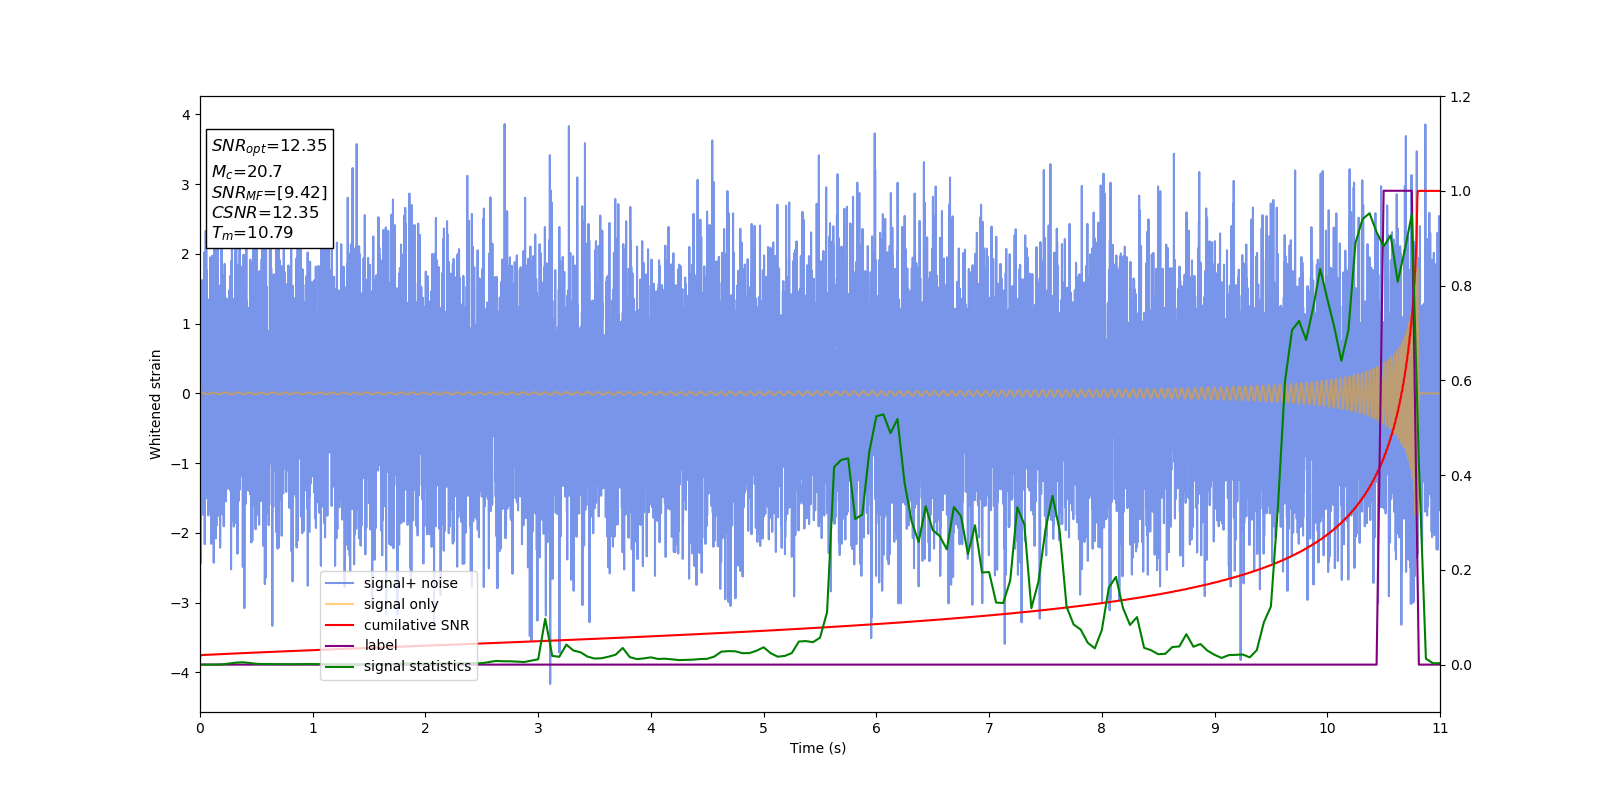
Task: Click the right axis tick label 0.6
Action: pos(1460,381)
